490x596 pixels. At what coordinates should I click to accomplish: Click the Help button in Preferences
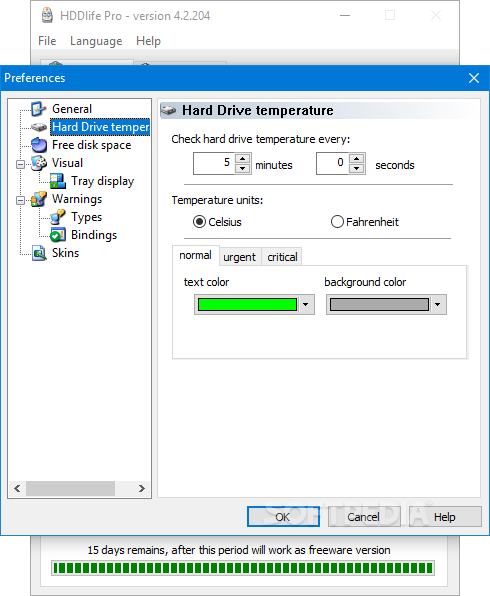pyautogui.click(x=445, y=517)
